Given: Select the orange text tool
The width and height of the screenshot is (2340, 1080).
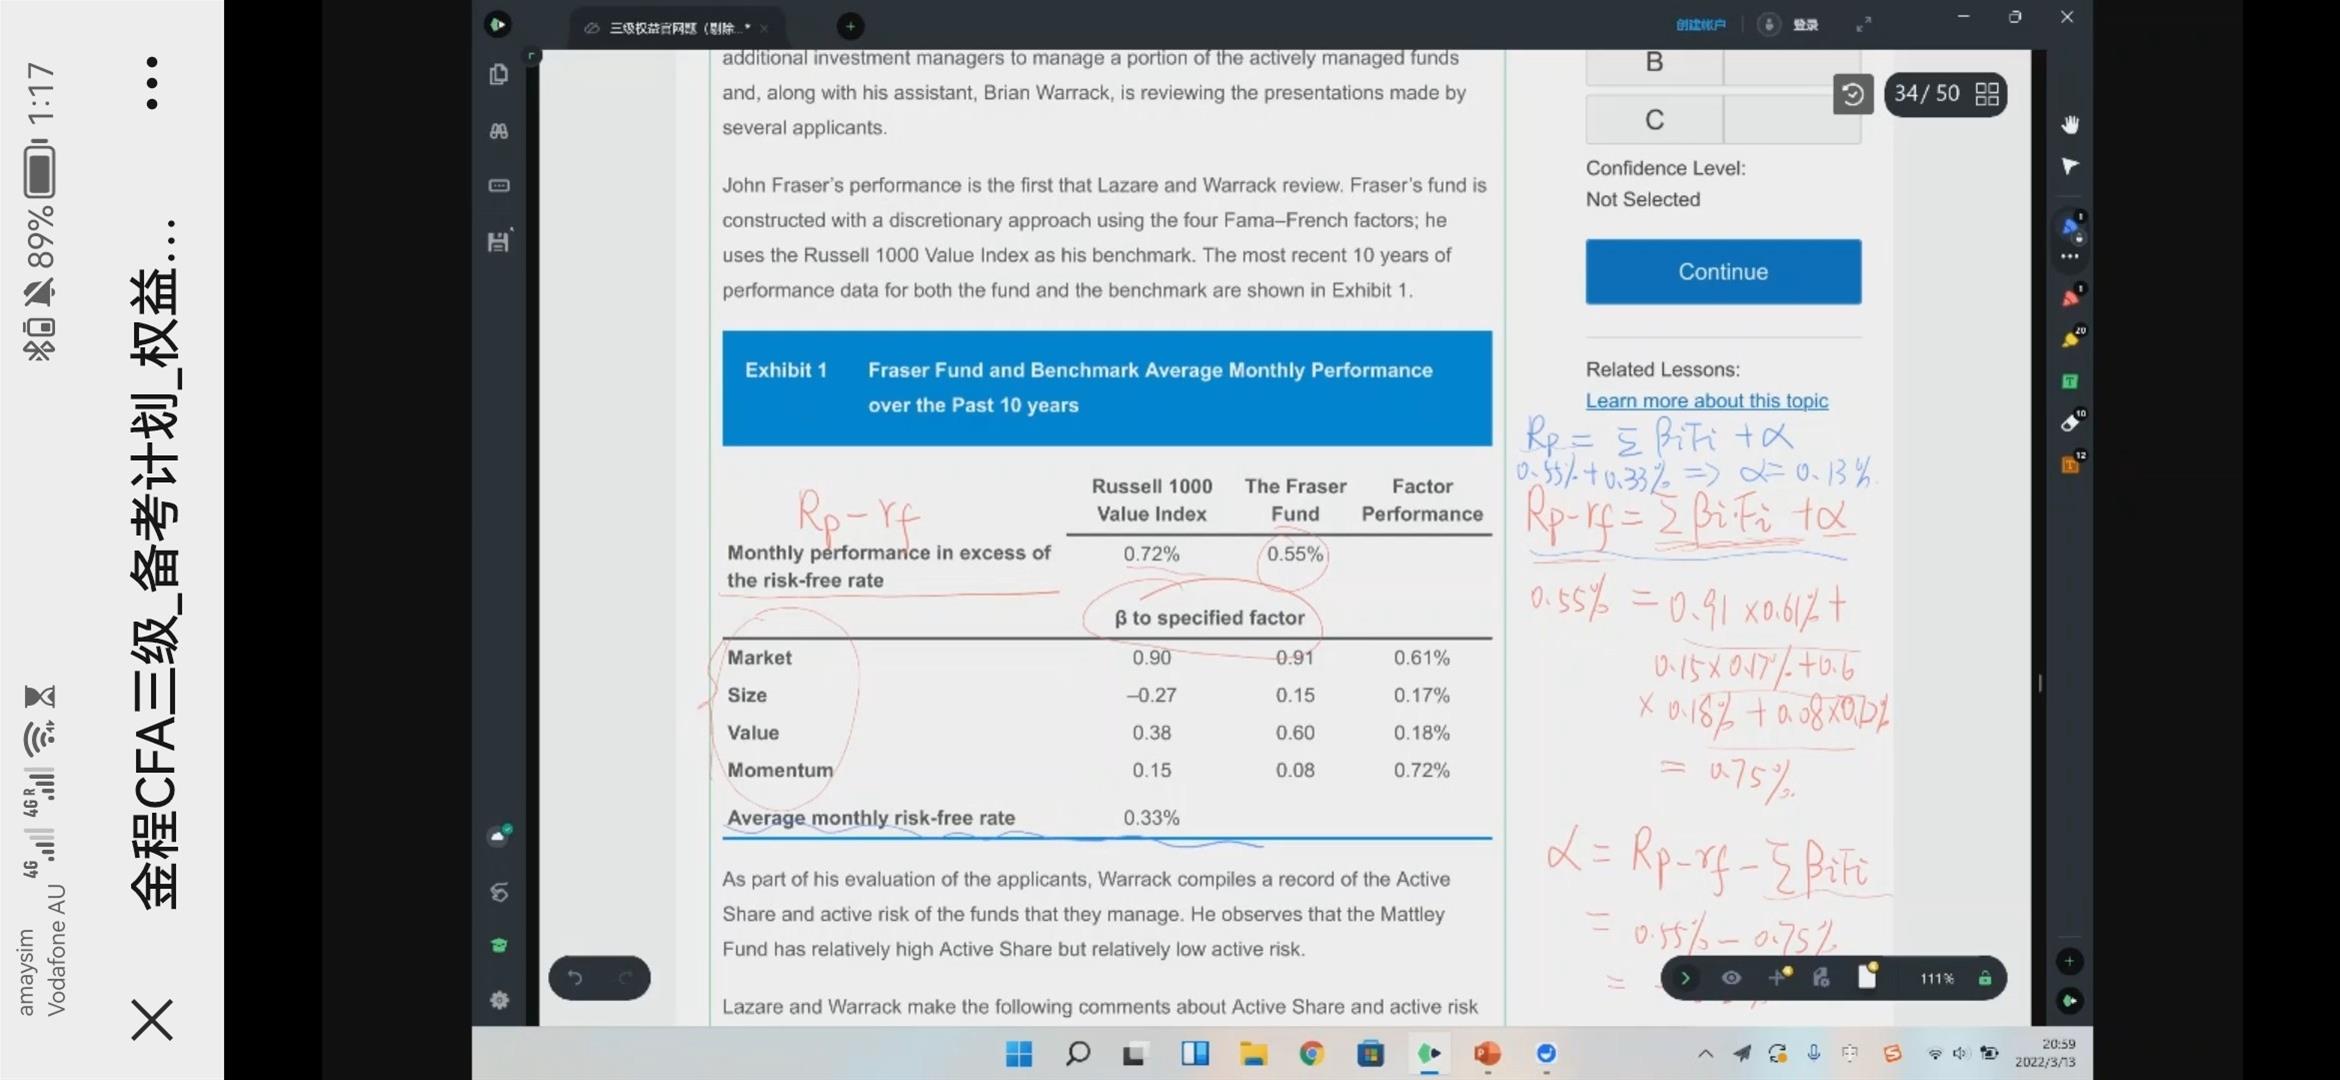Looking at the screenshot, I should pos(2069,465).
